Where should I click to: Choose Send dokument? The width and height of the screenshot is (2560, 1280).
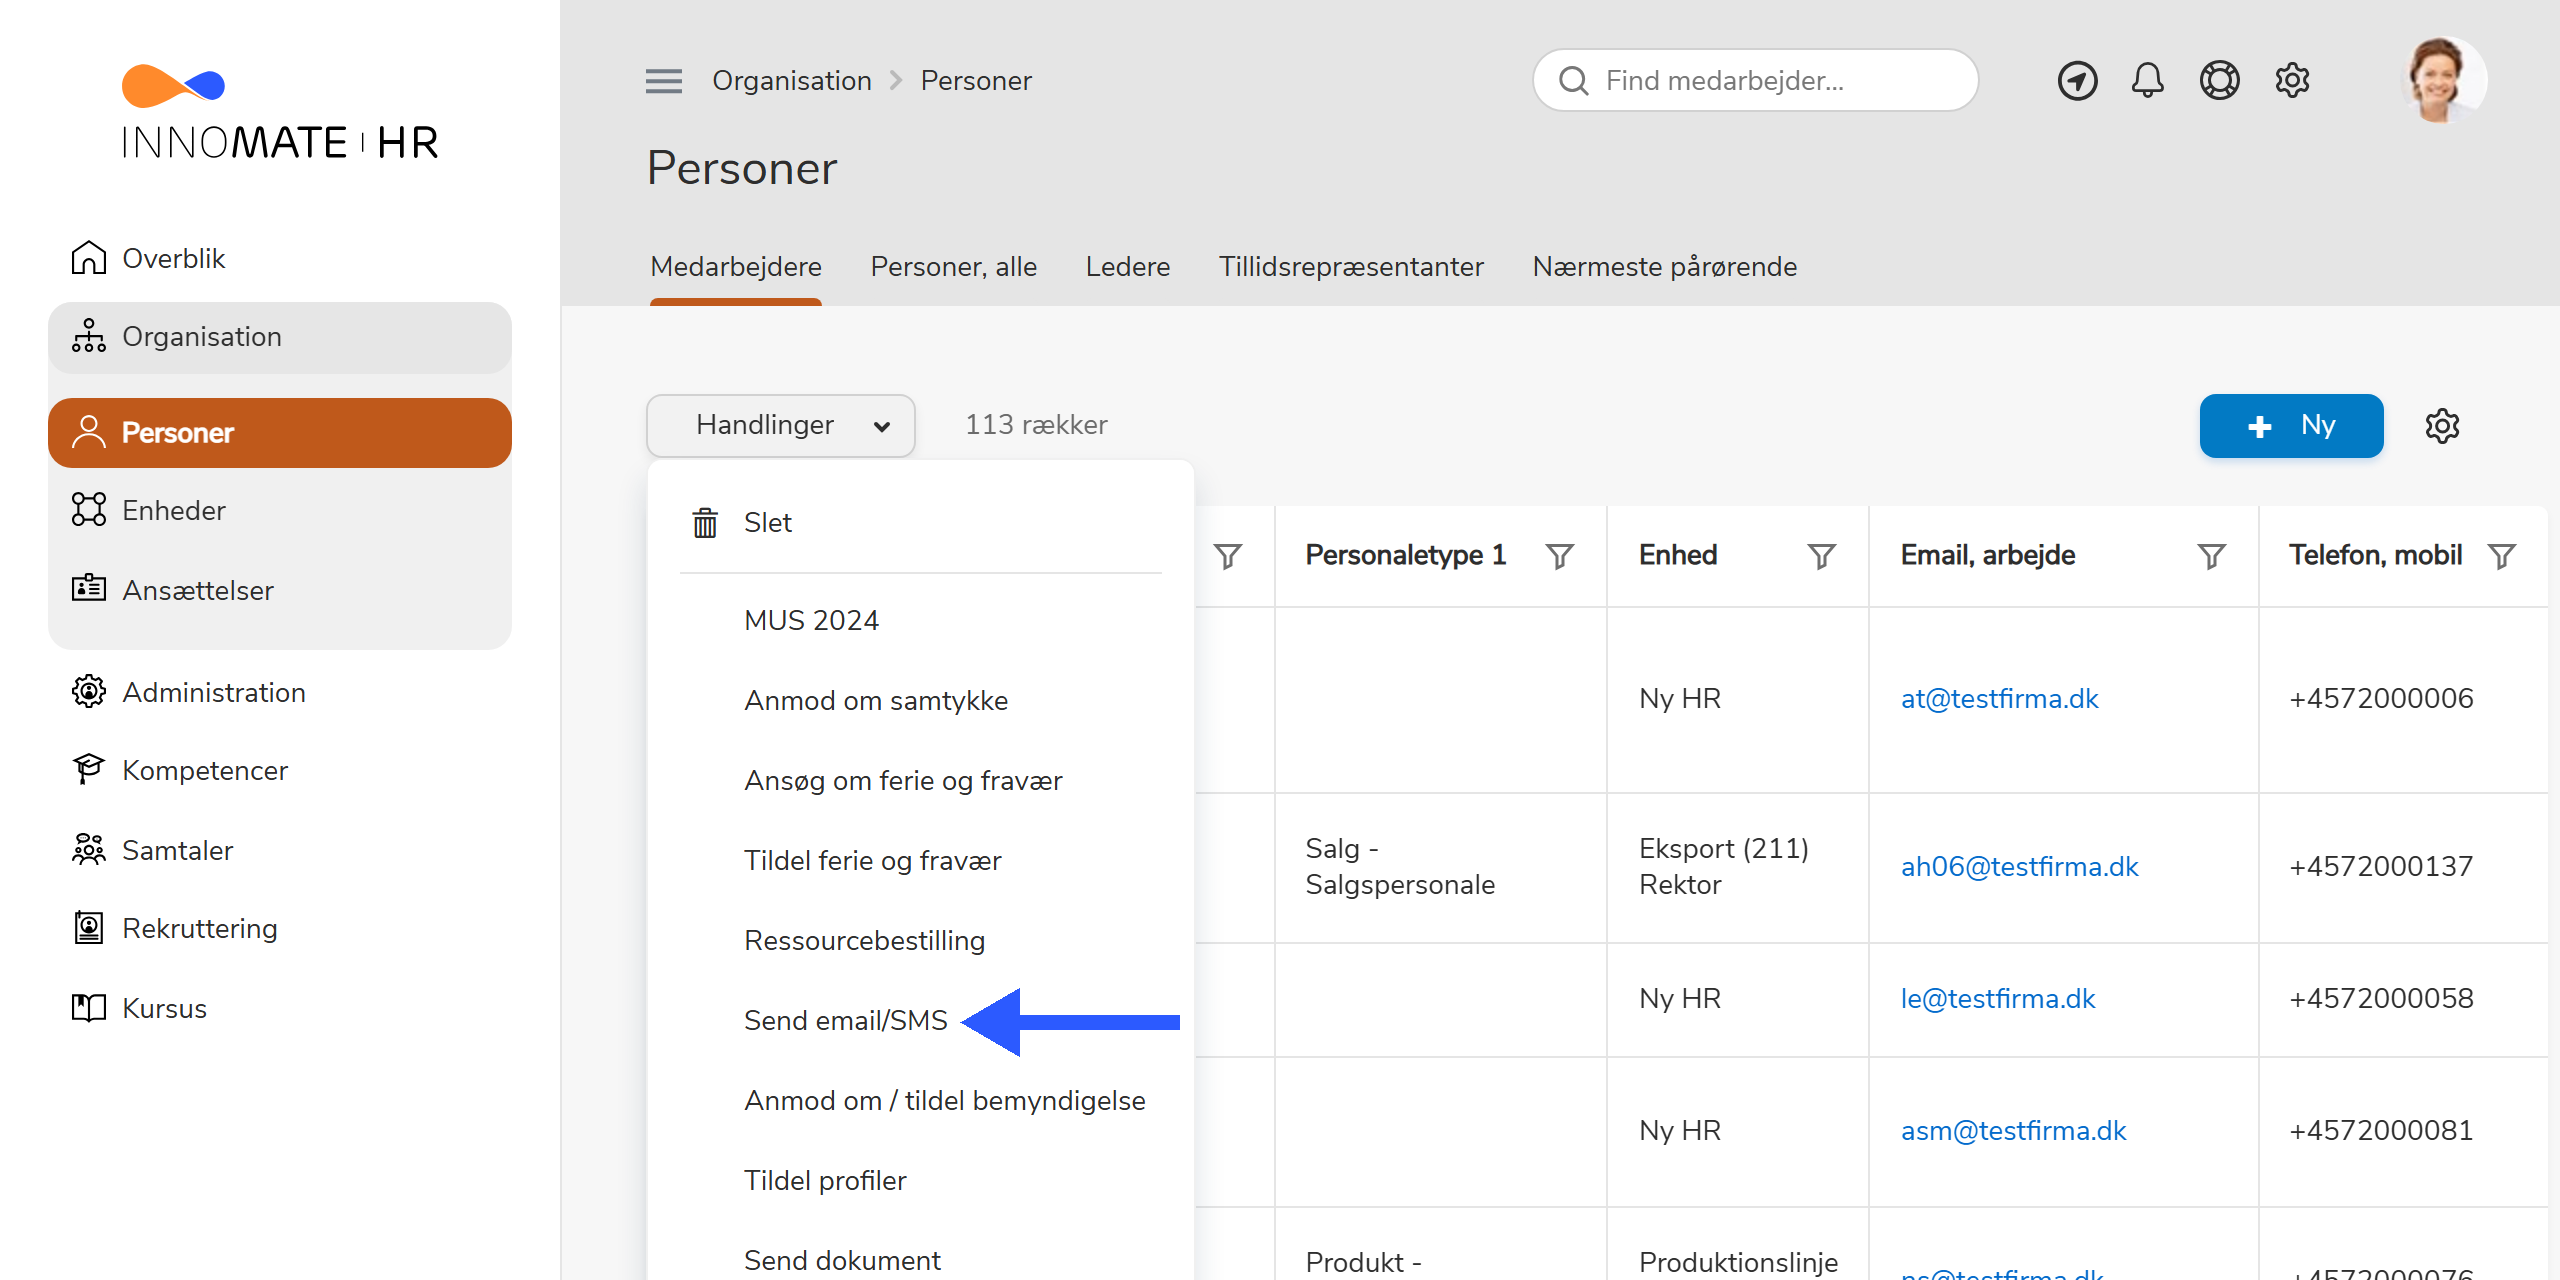(842, 1260)
